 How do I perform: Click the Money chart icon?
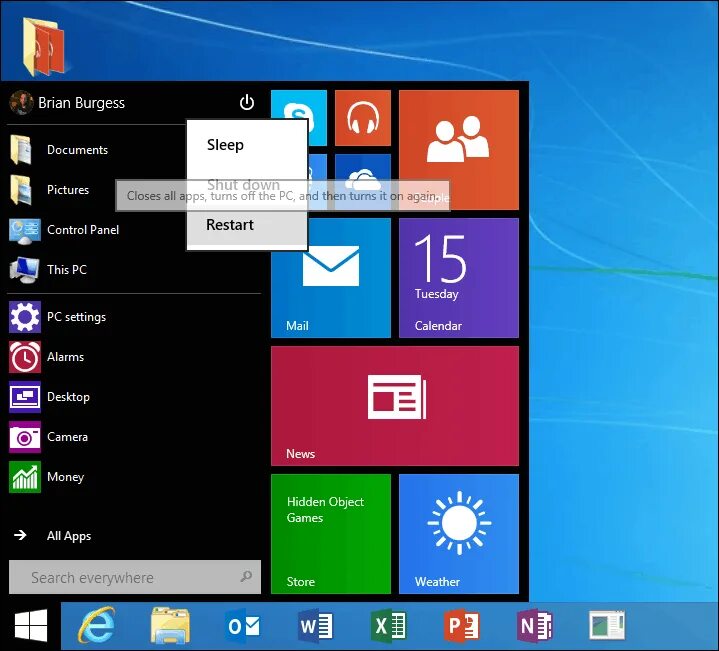25,477
